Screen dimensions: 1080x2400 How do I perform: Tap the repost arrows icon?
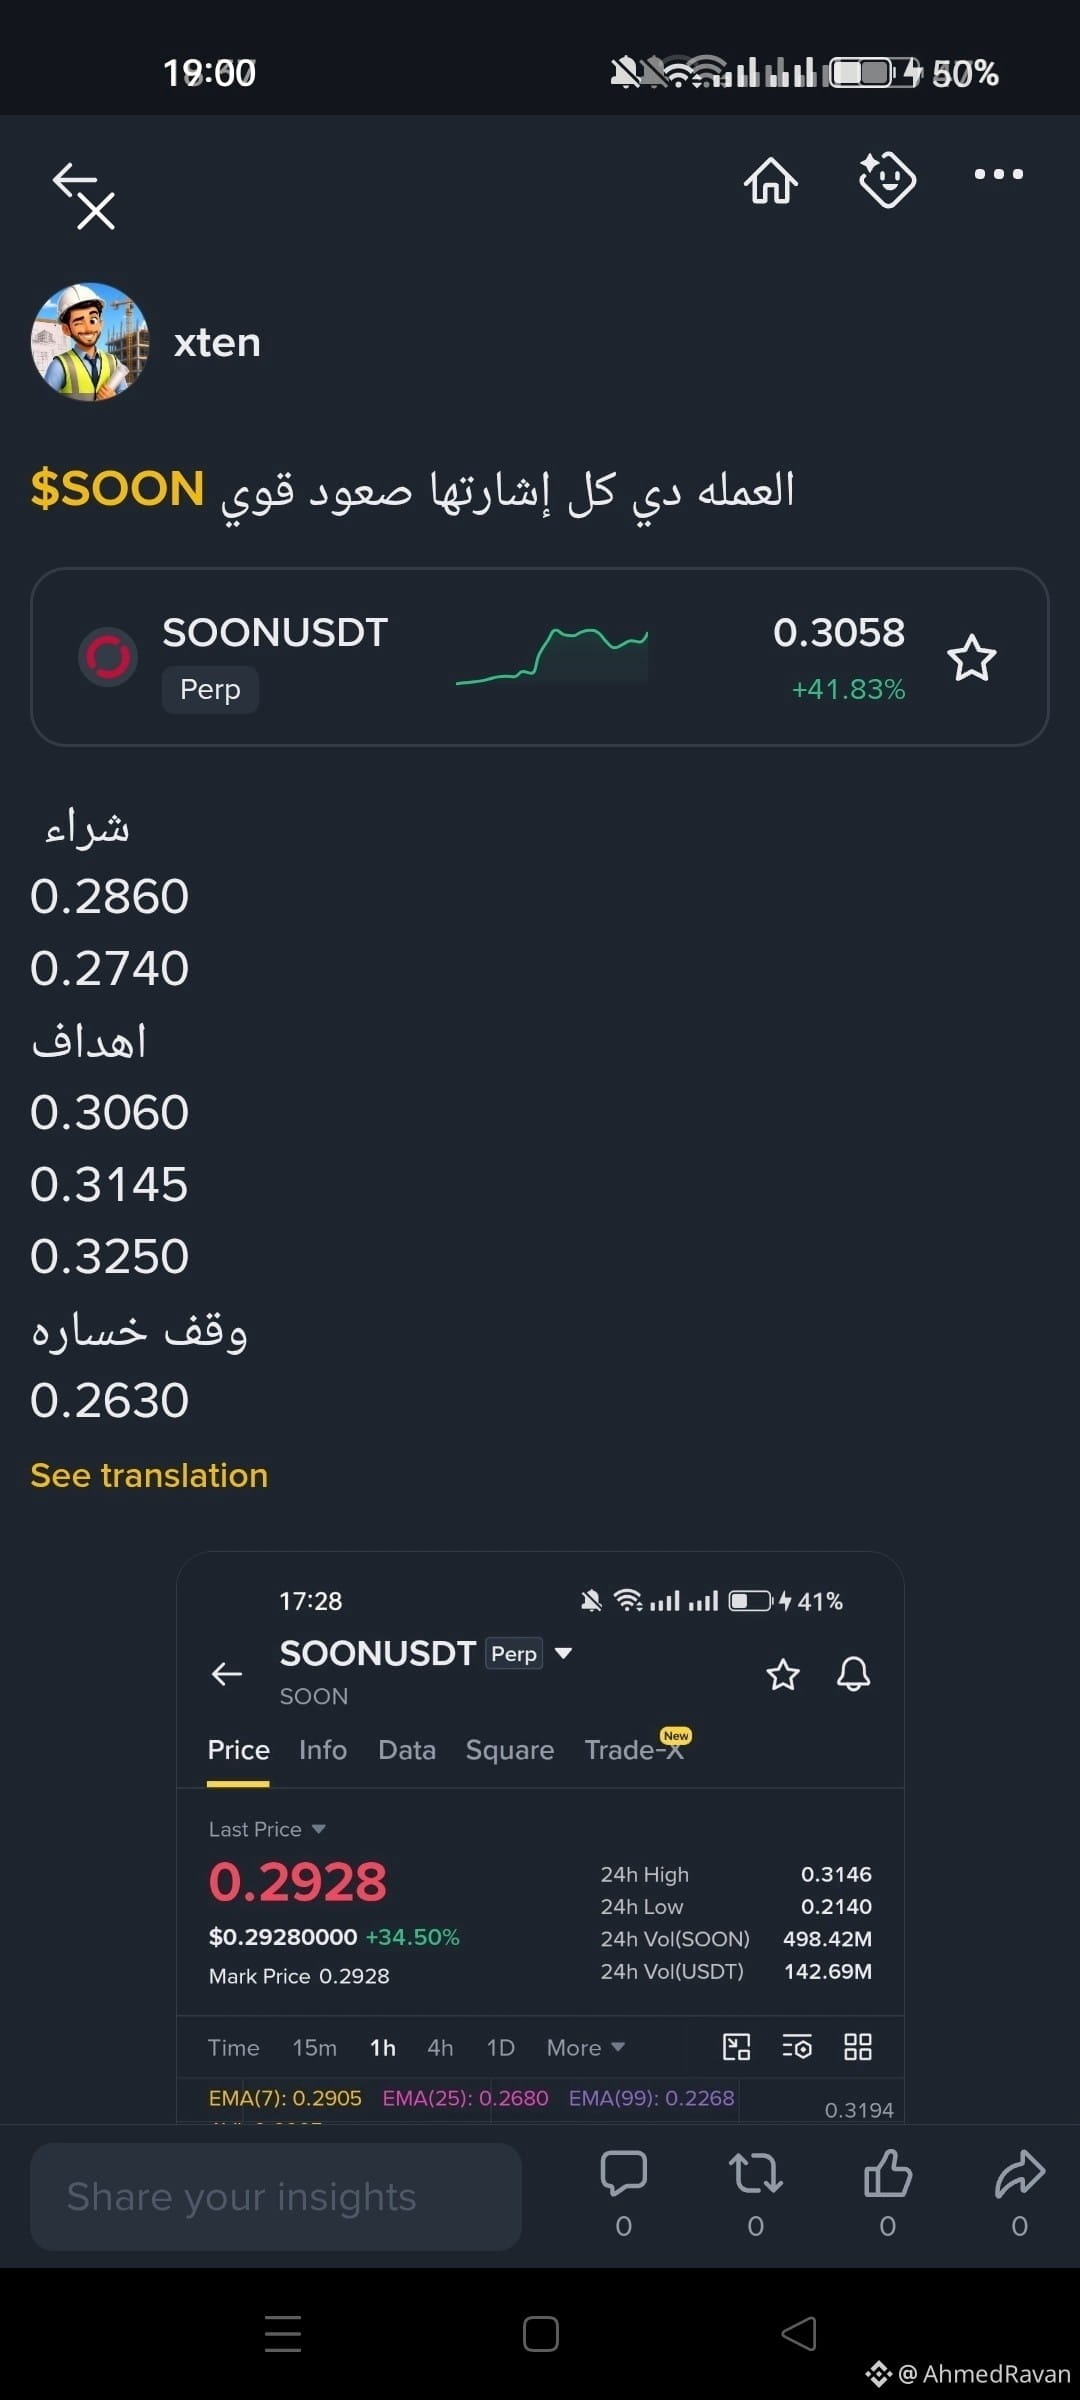click(x=756, y=2174)
